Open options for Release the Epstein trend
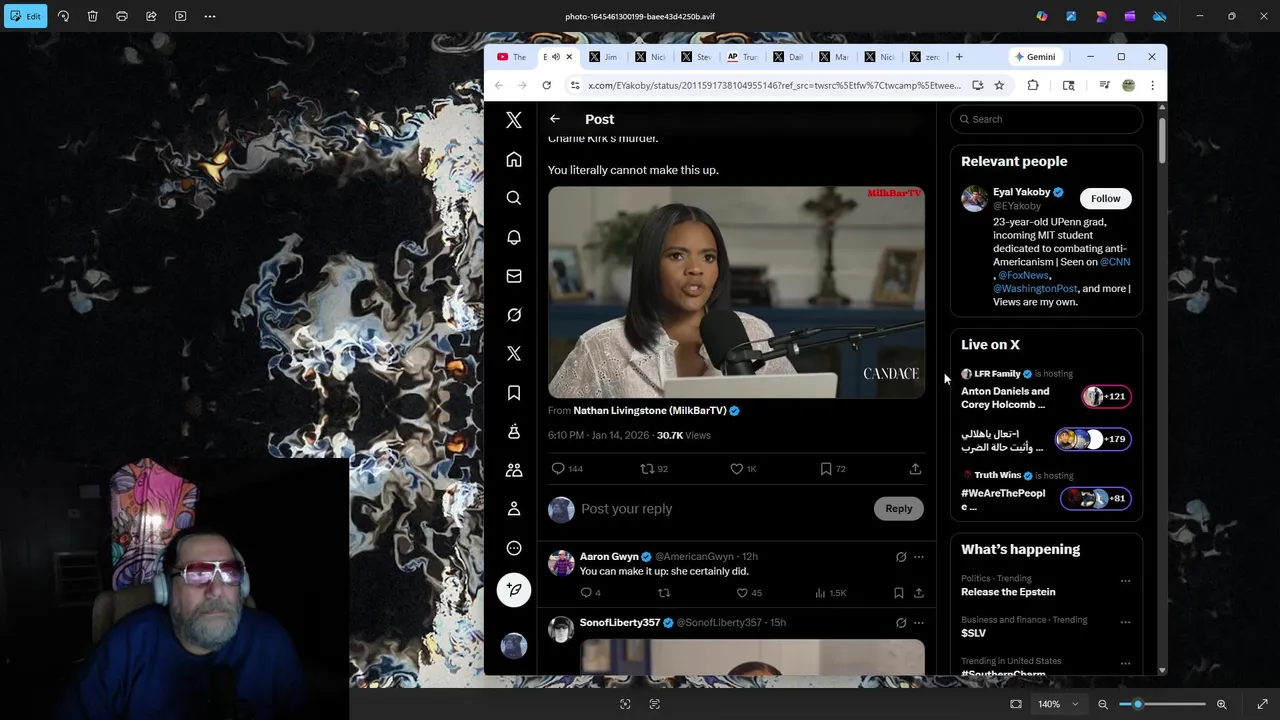 pyautogui.click(x=1125, y=580)
